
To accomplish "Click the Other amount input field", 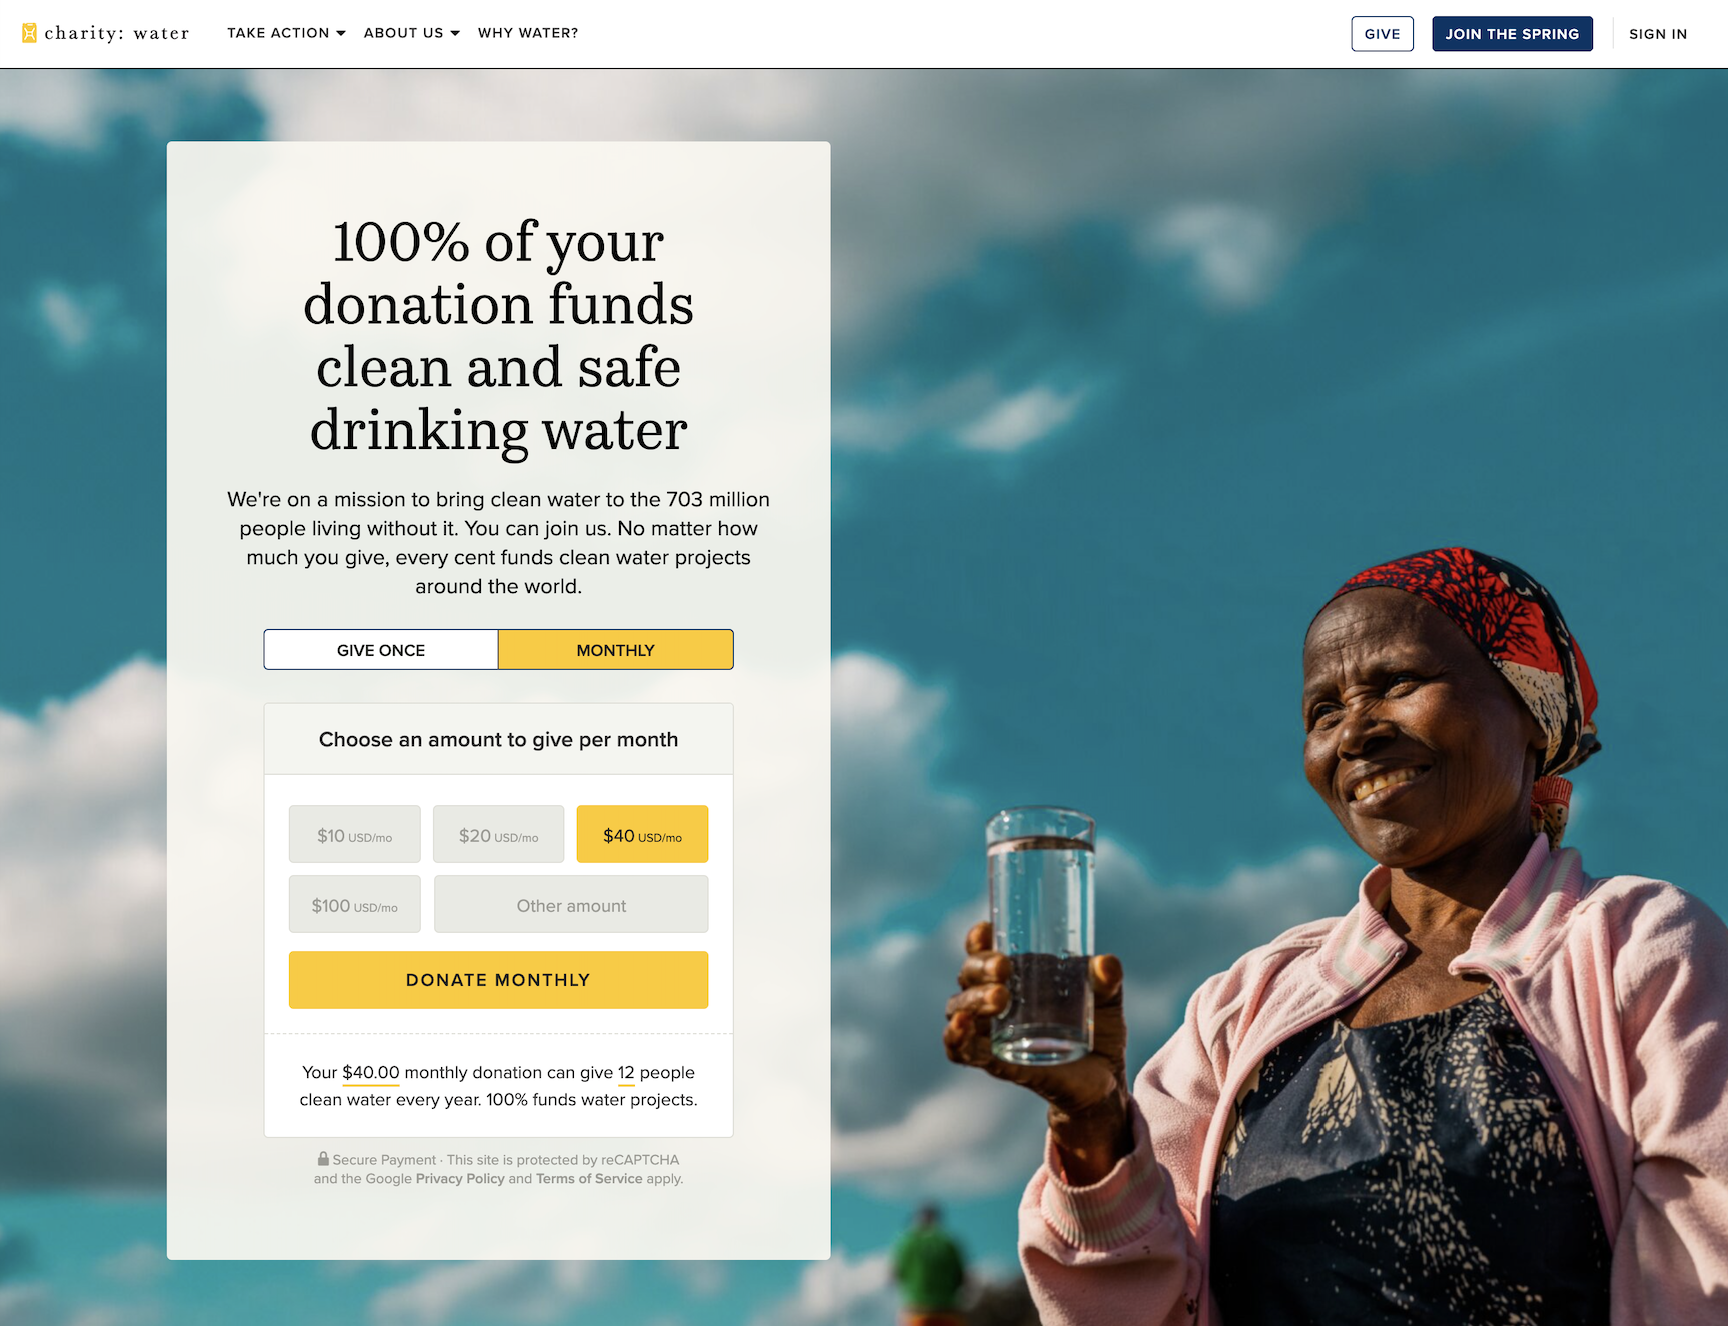I will coord(571,904).
